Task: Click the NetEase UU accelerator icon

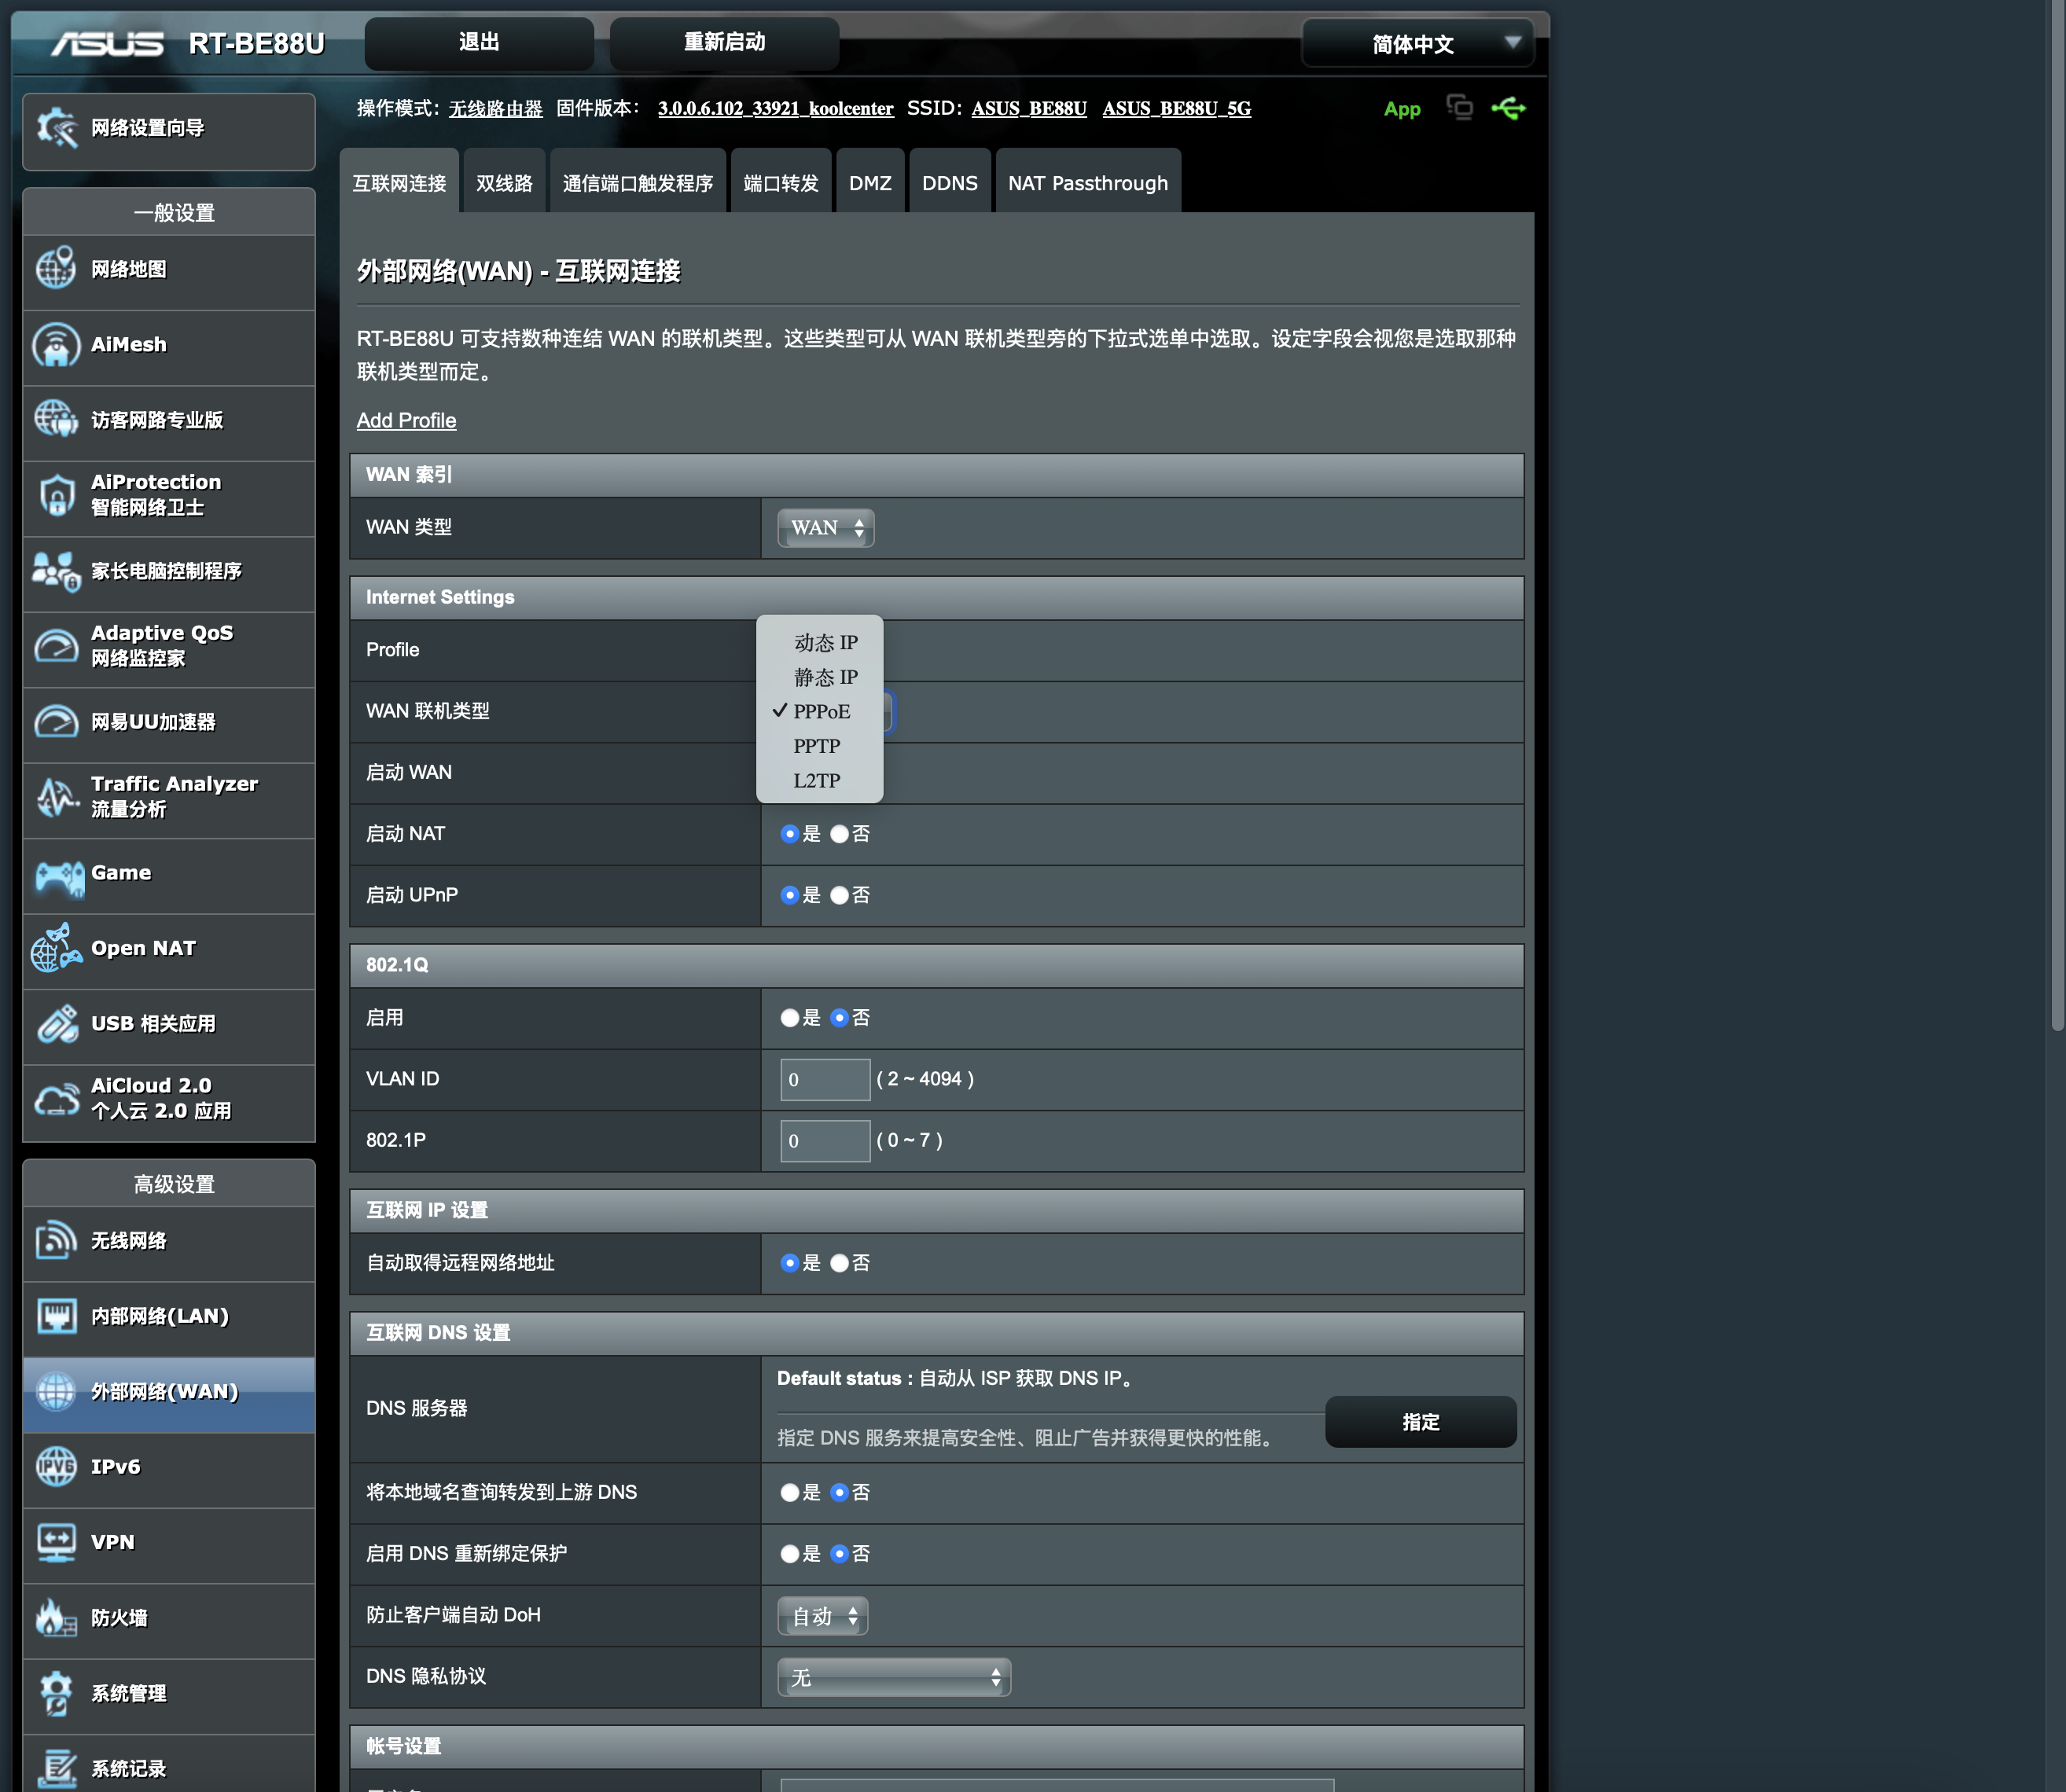Action: (x=56, y=721)
